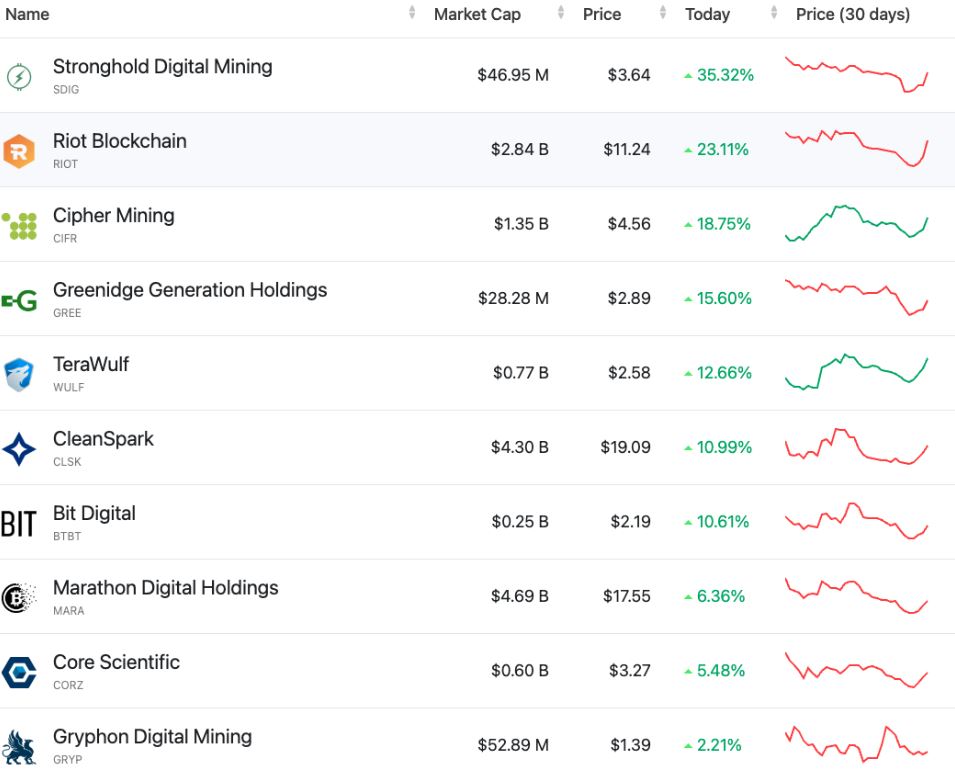Sort by the Market Cap column sort arrows
Screen dimensions: 955x778
(x=560, y=12)
